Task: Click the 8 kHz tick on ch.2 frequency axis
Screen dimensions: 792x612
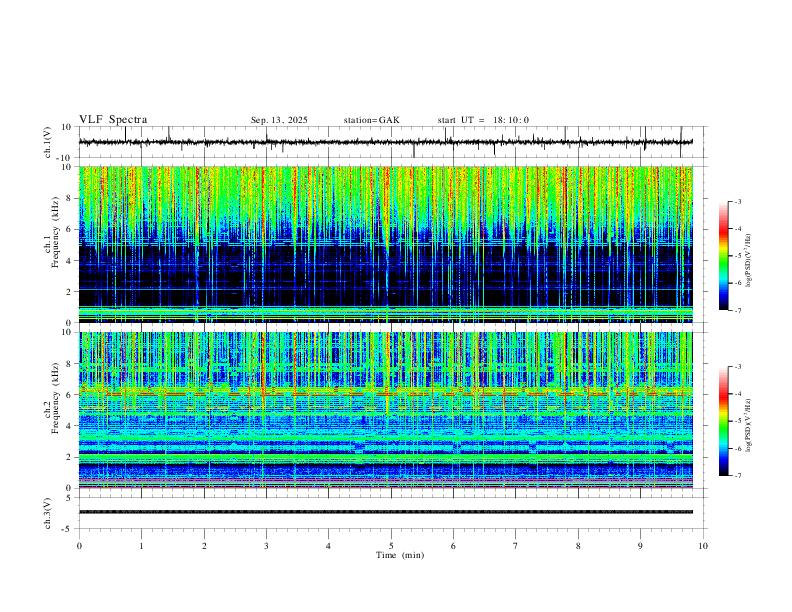Action: pyautogui.click(x=69, y=364)
